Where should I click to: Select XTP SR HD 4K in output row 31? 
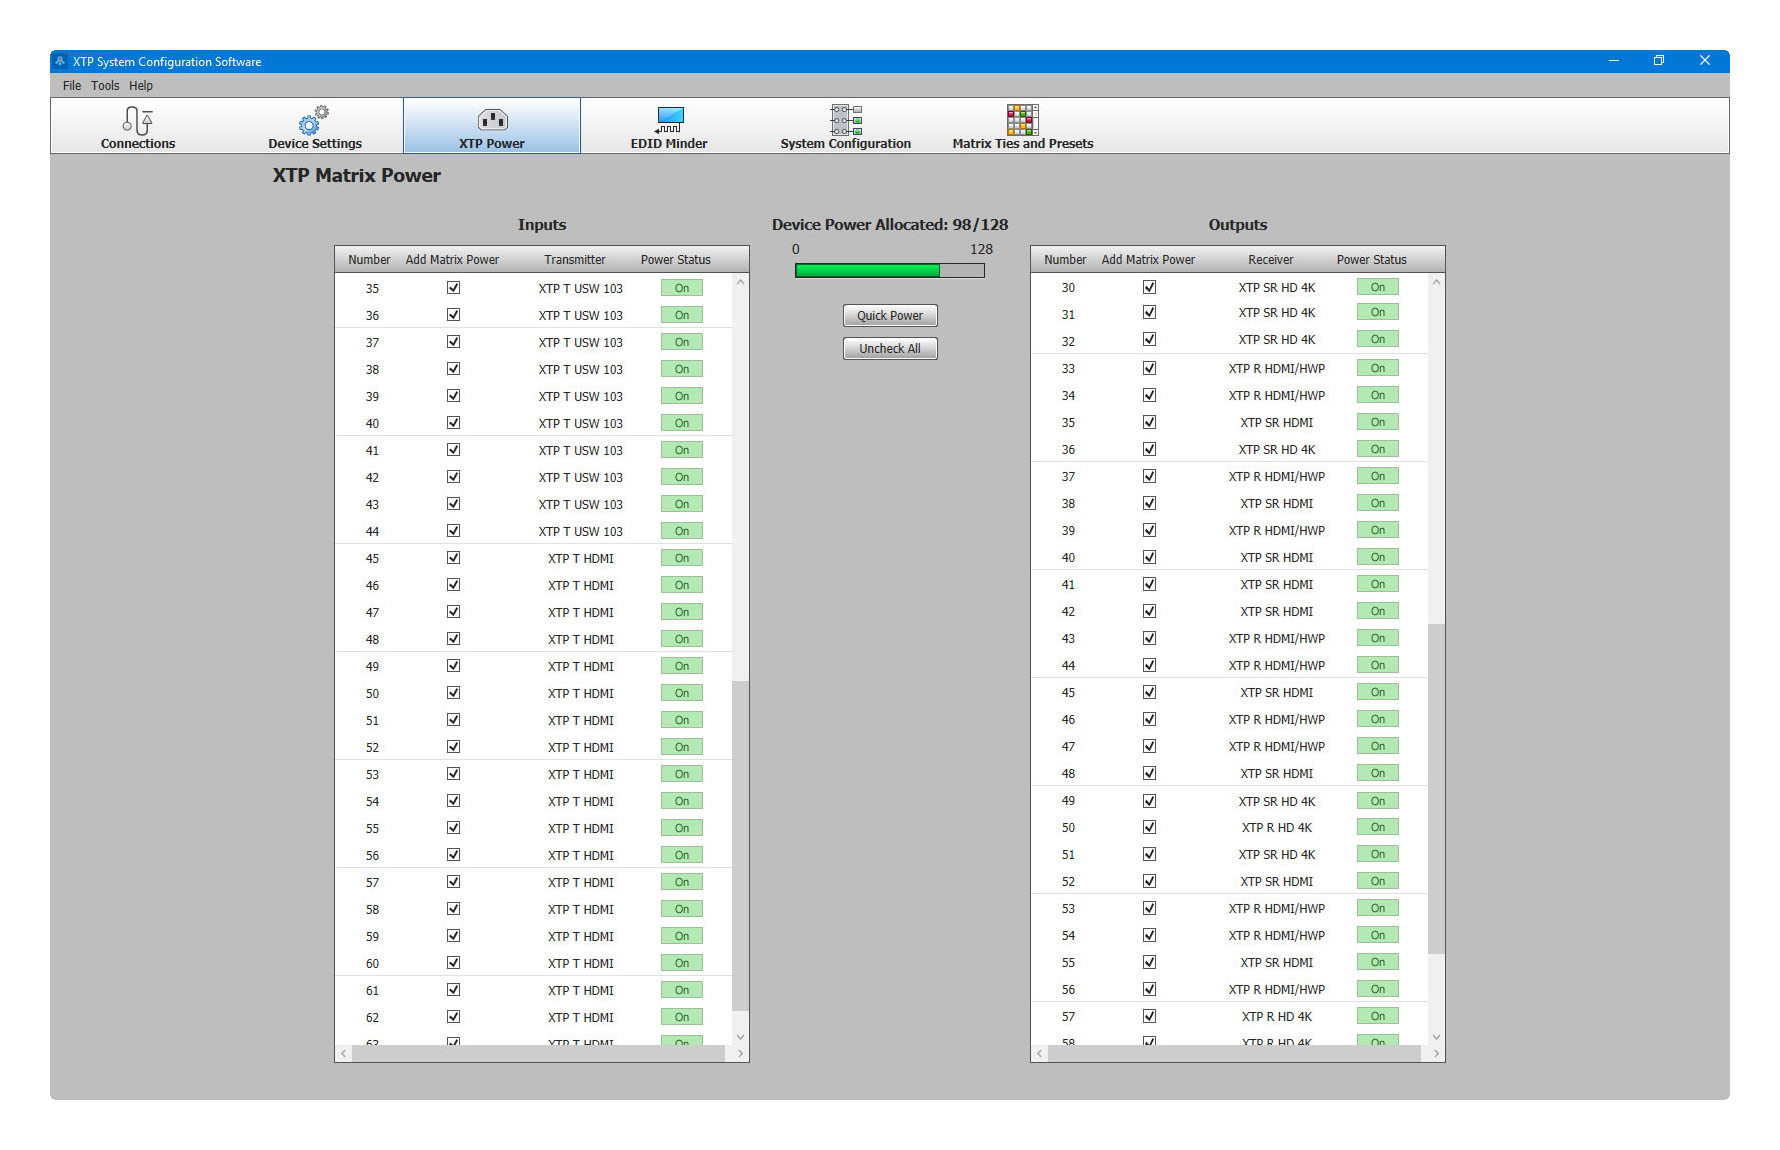[x=1277, y=313]
